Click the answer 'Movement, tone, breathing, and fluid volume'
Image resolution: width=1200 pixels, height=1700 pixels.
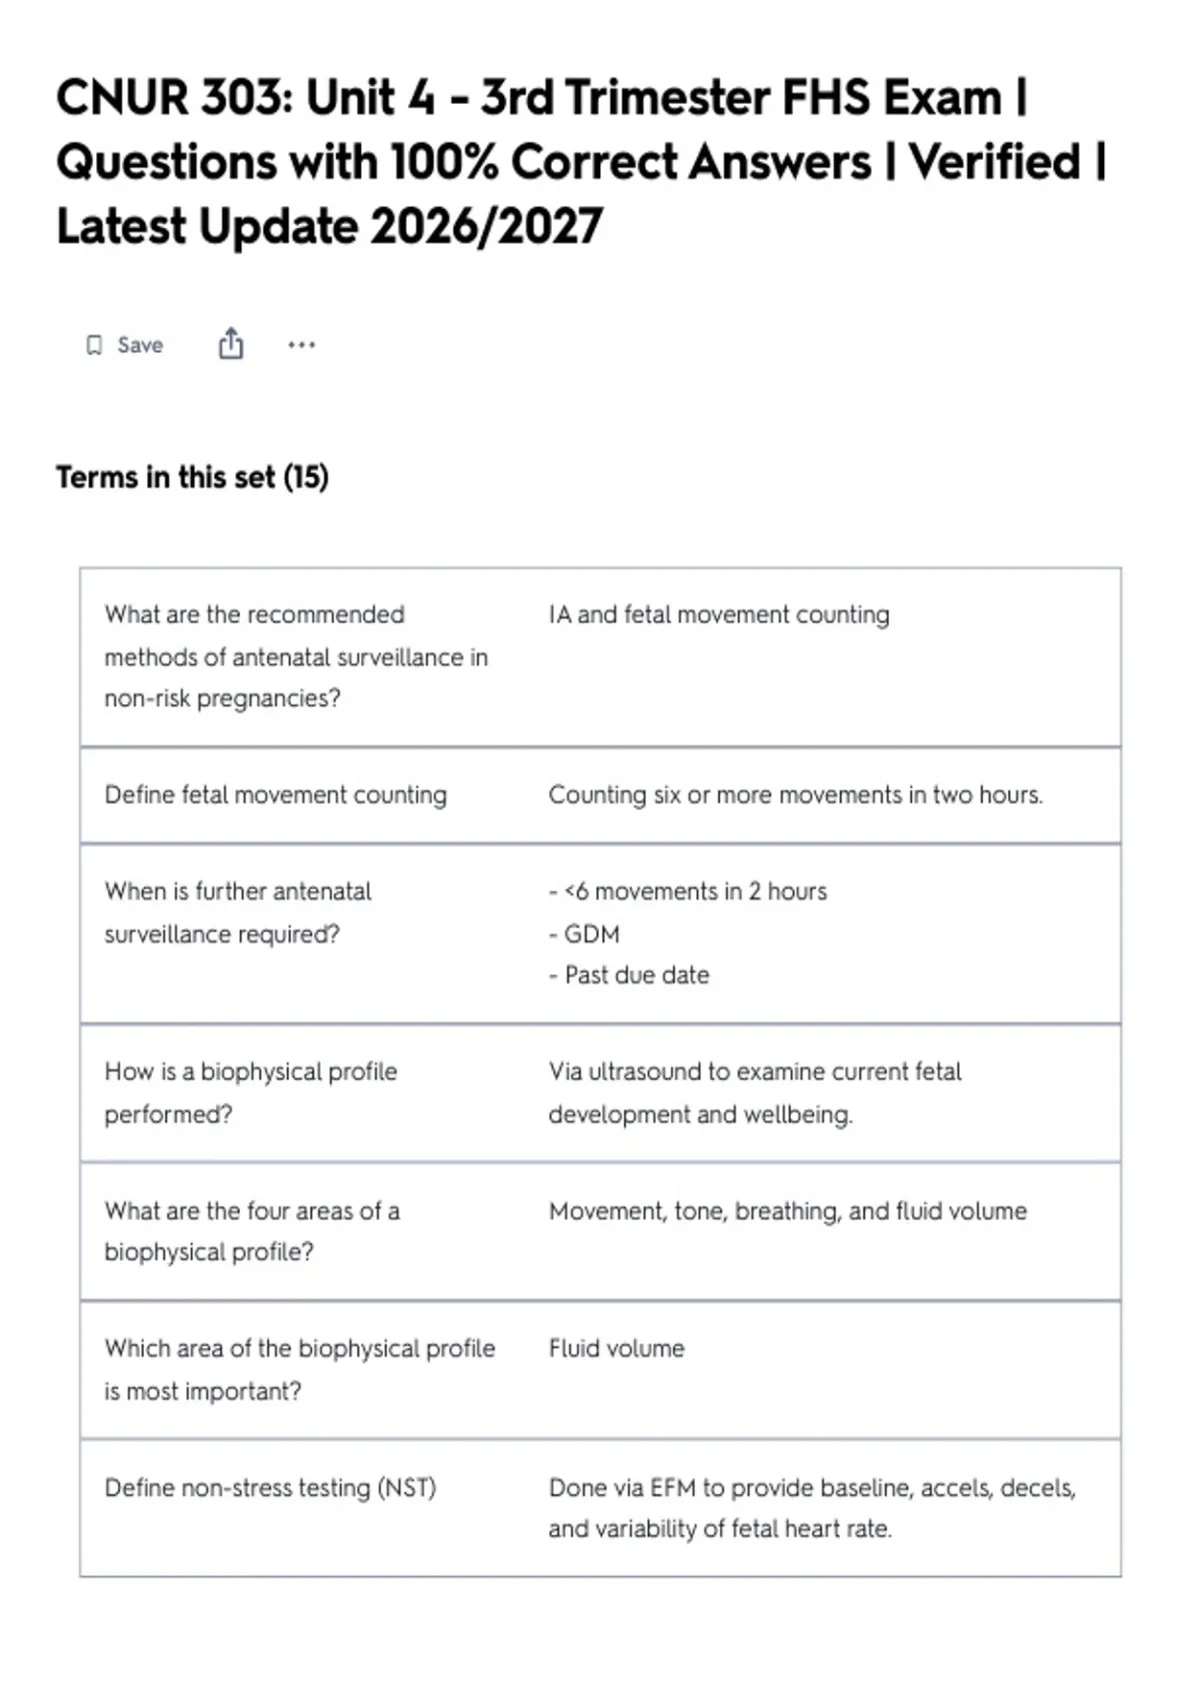[x=788, y=1211]
